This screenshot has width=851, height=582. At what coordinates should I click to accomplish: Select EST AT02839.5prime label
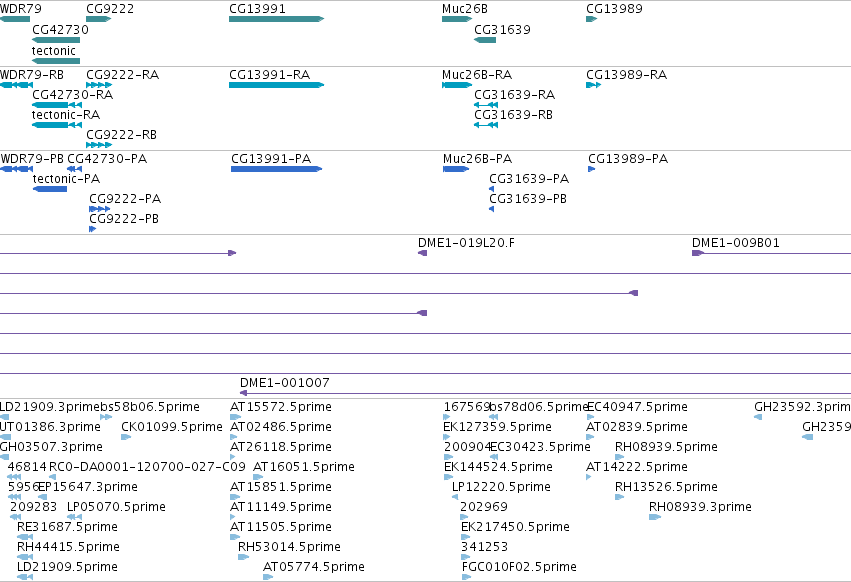click(x=637, y=427)
